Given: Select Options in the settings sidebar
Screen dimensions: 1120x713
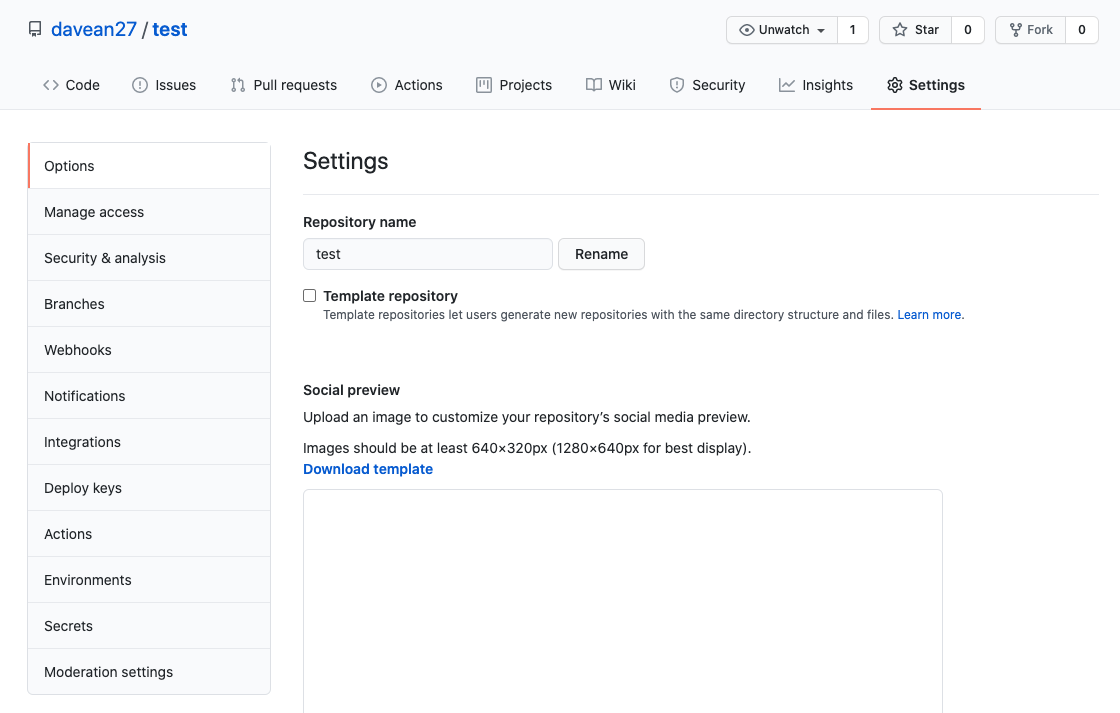Looking at the screenshot, I should tap(149, 166).
